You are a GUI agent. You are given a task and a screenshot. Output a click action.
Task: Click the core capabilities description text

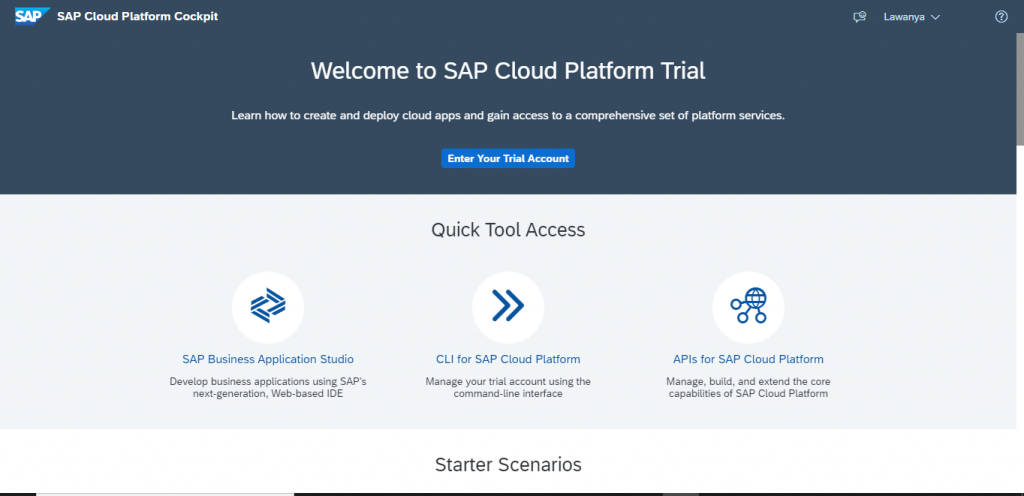point(748,388)
